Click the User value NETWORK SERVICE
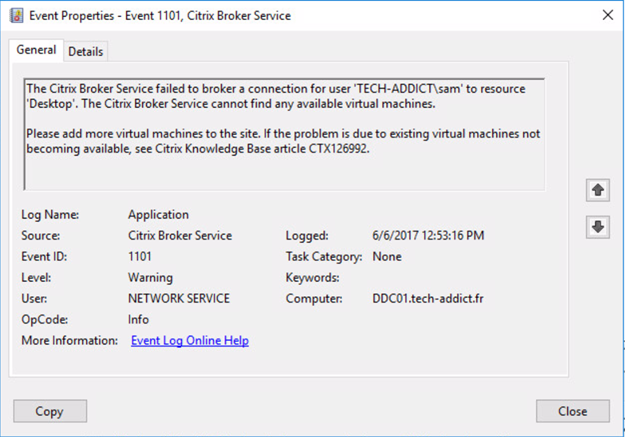 179,299
